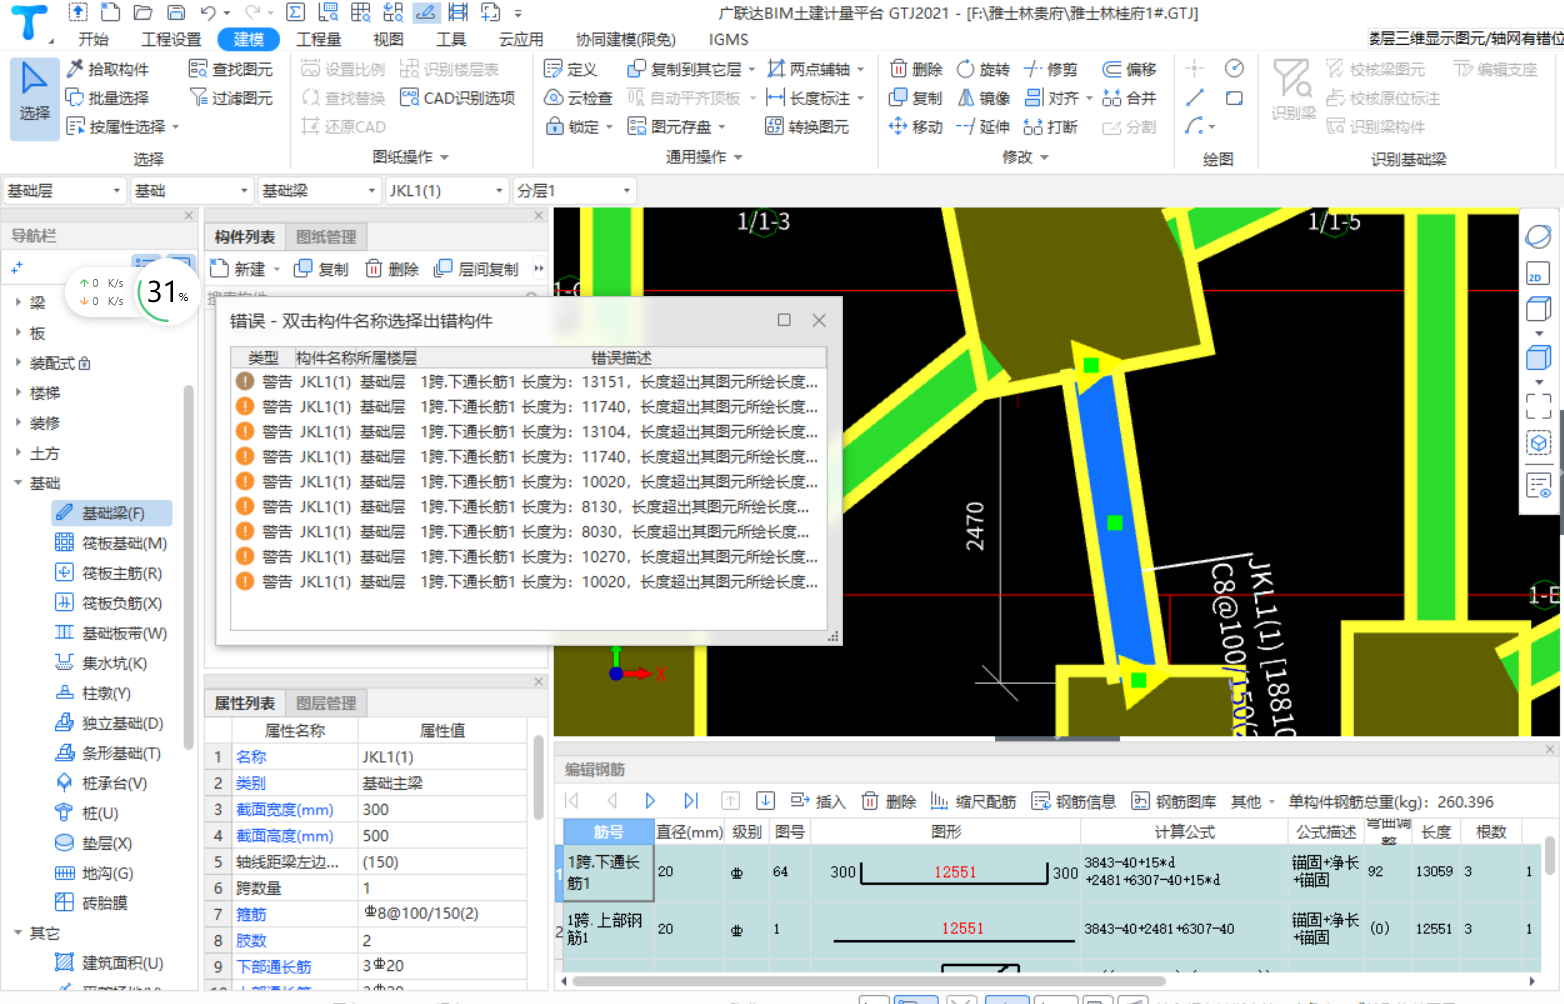The image size is (1564, 1004).
Task: Switch to the 工程设置 ribbon tab
Action: (x=171, y=39)
